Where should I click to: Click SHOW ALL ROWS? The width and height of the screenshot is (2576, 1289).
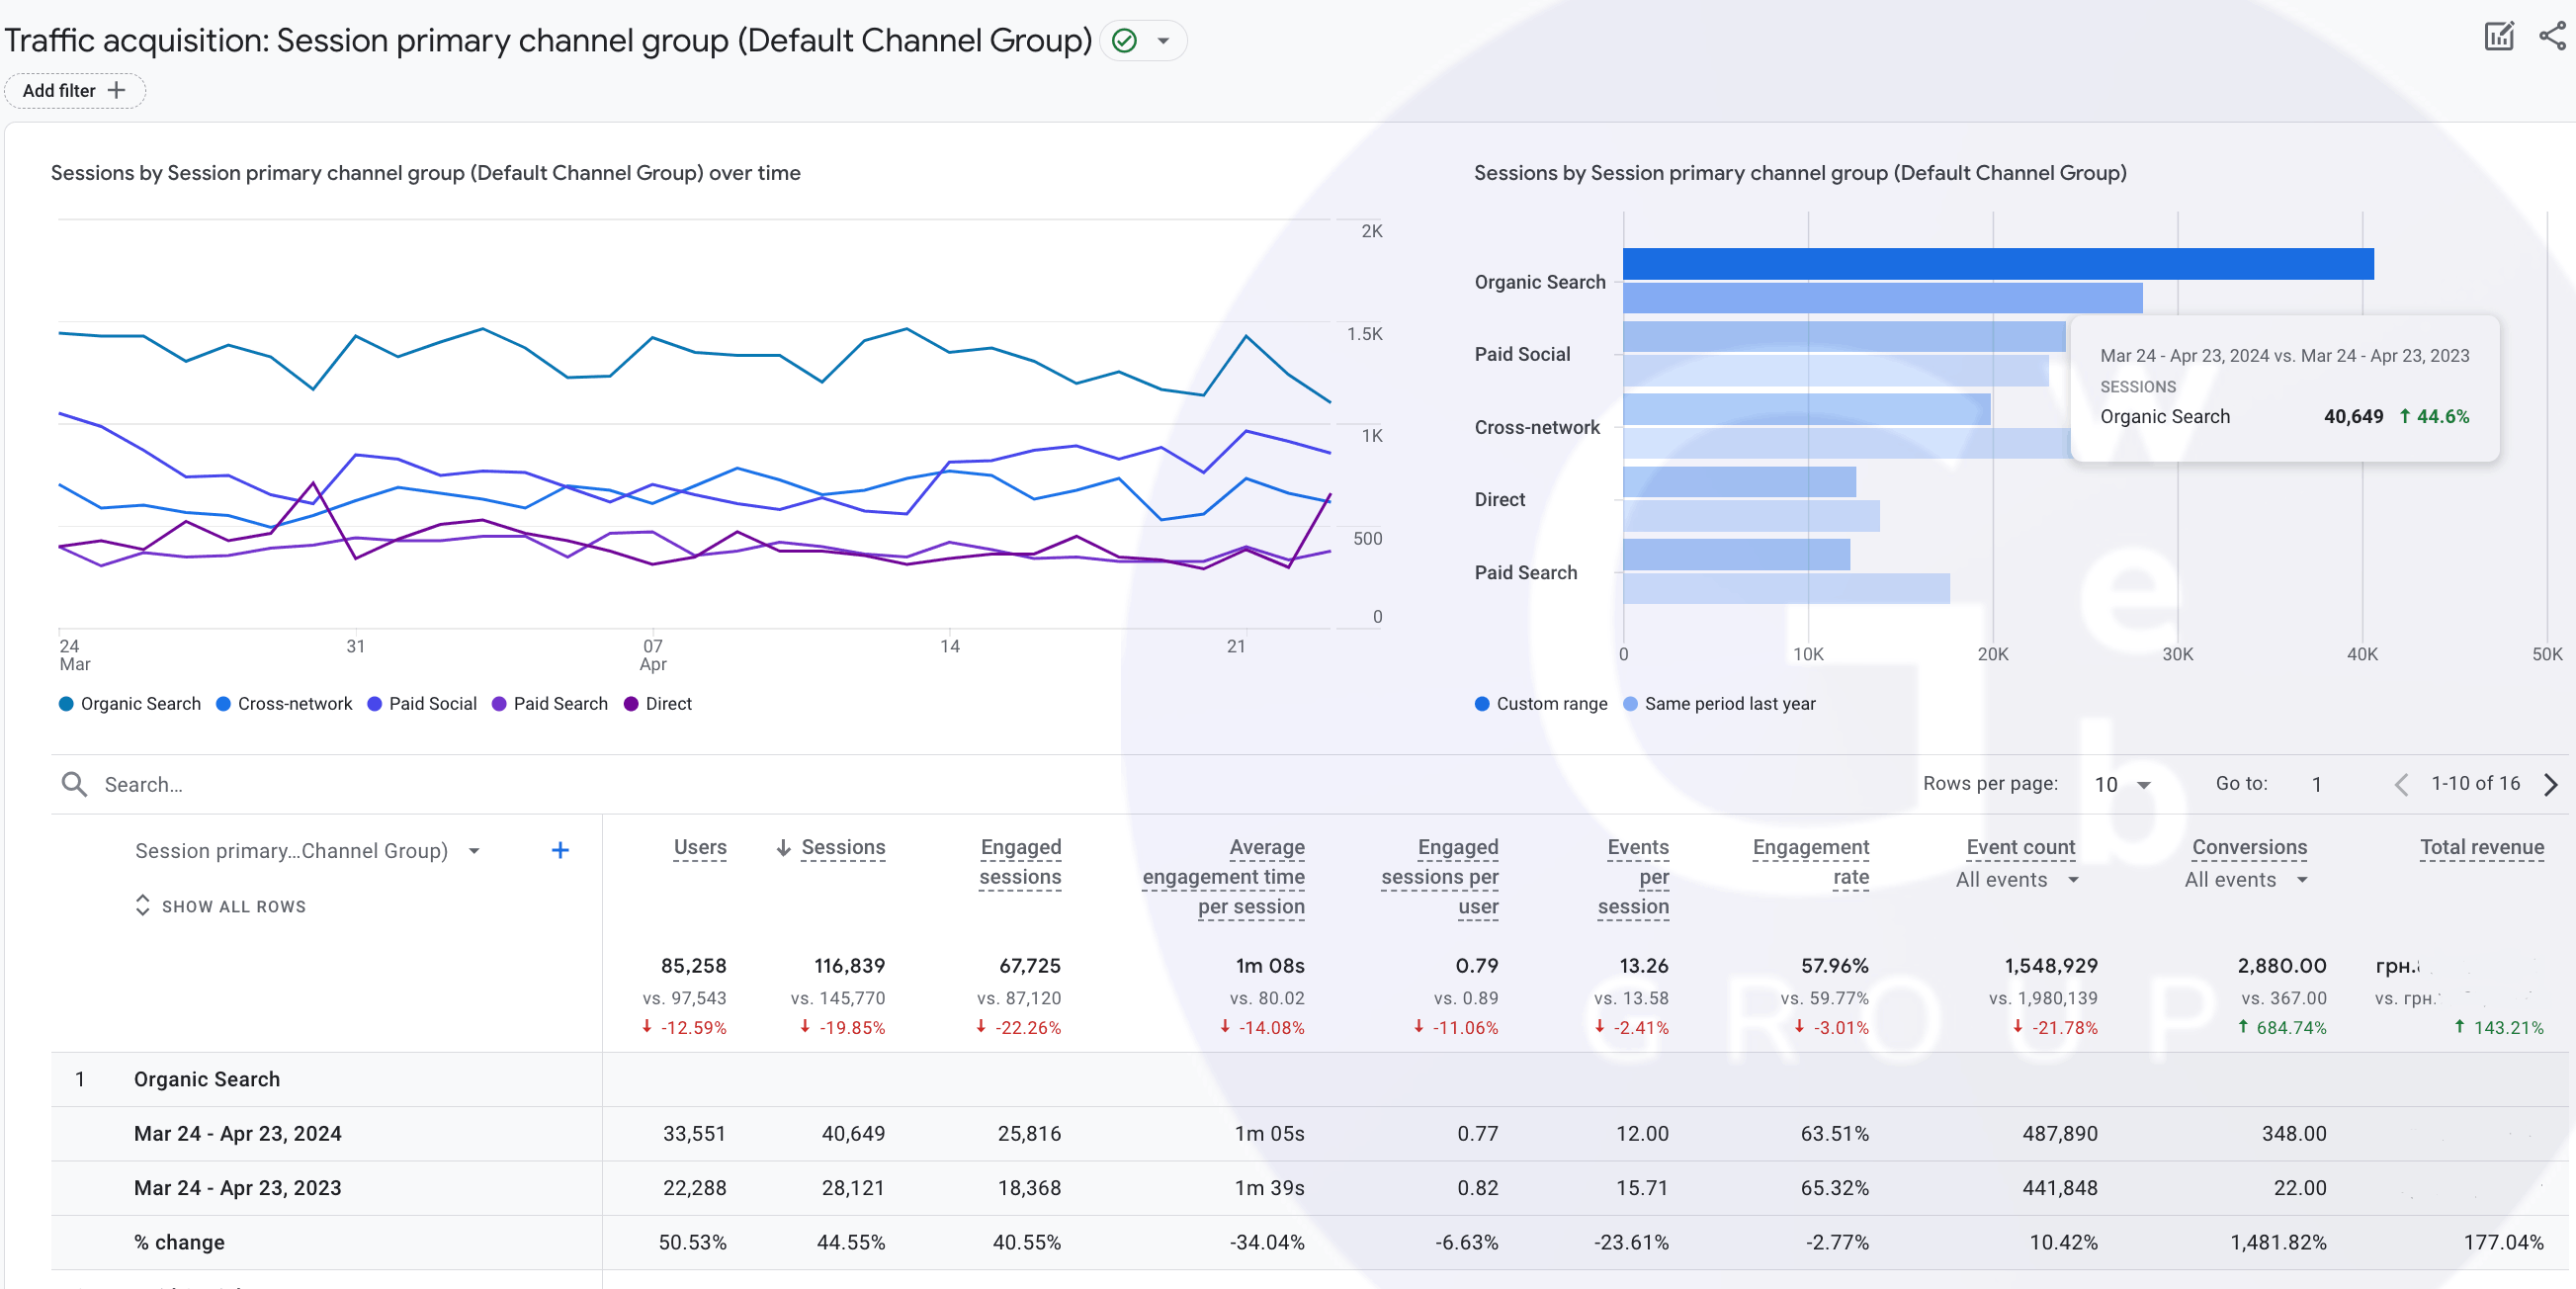point(221,906)
